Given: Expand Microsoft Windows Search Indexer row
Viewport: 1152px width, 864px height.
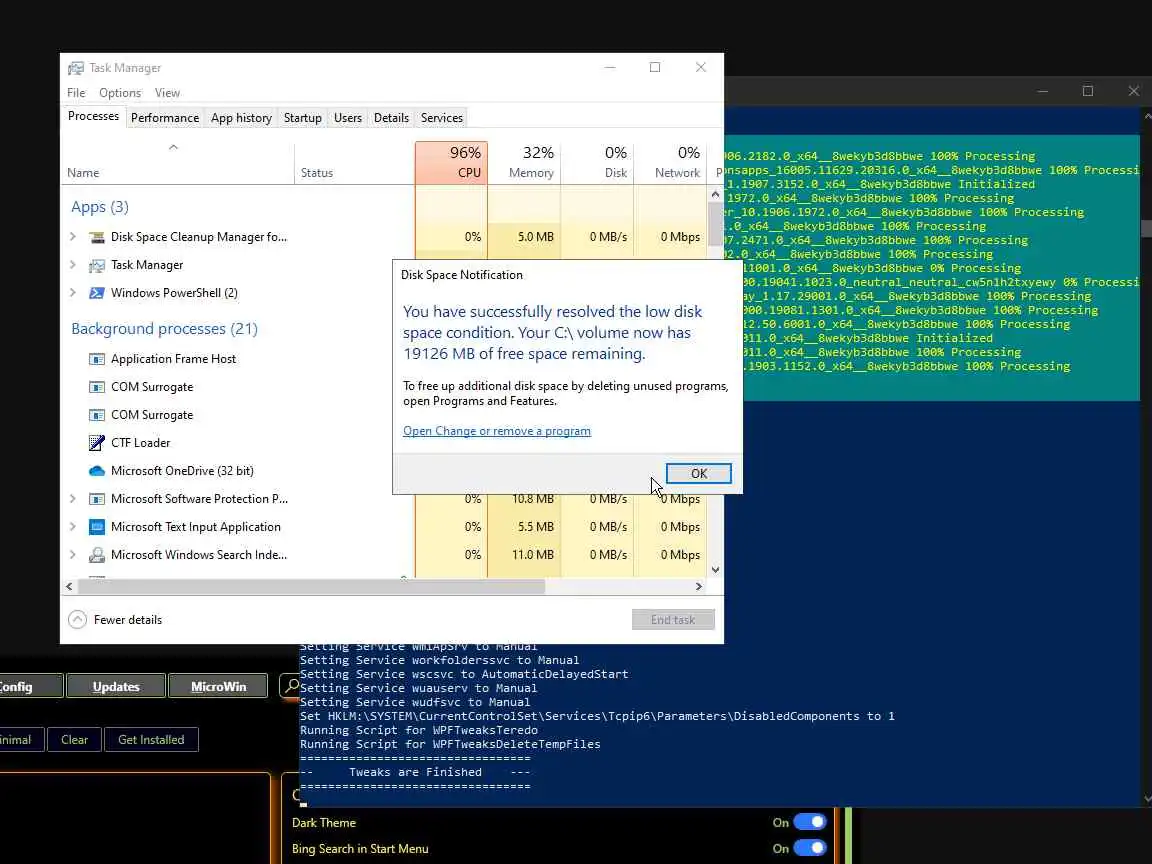Looking at the screenshot, I should 73,554.
